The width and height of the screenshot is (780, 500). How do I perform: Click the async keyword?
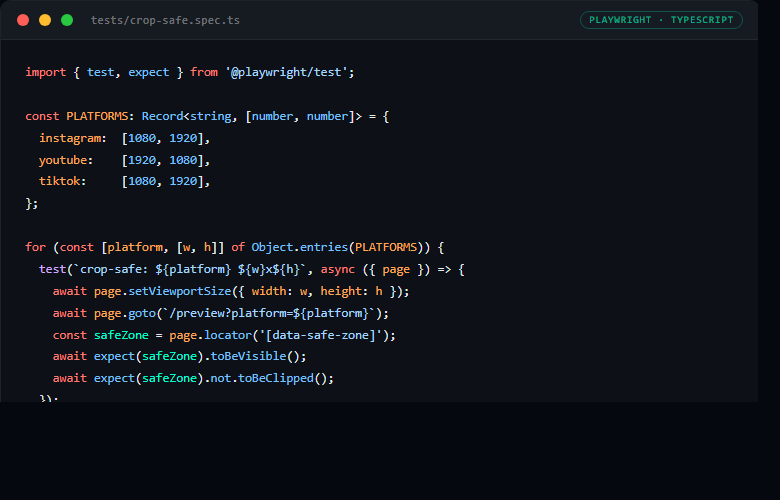[x=337, y=270]
